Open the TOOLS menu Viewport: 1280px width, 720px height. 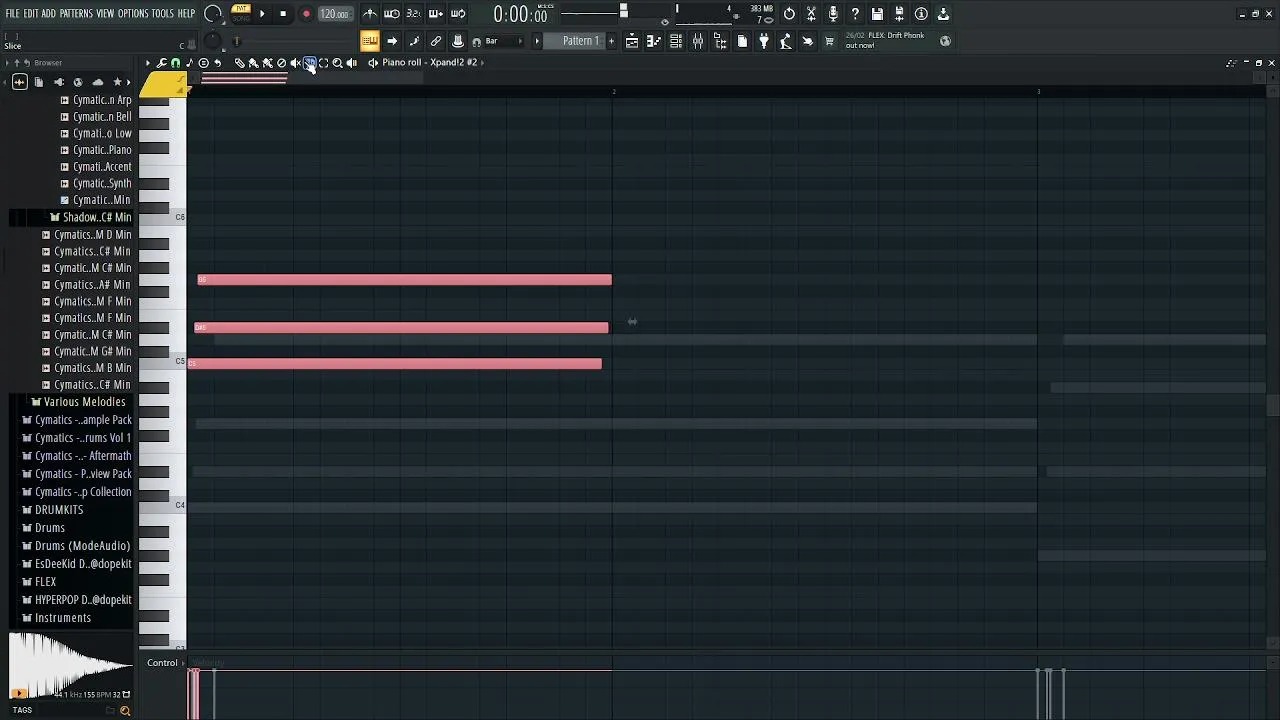point(163,14)
